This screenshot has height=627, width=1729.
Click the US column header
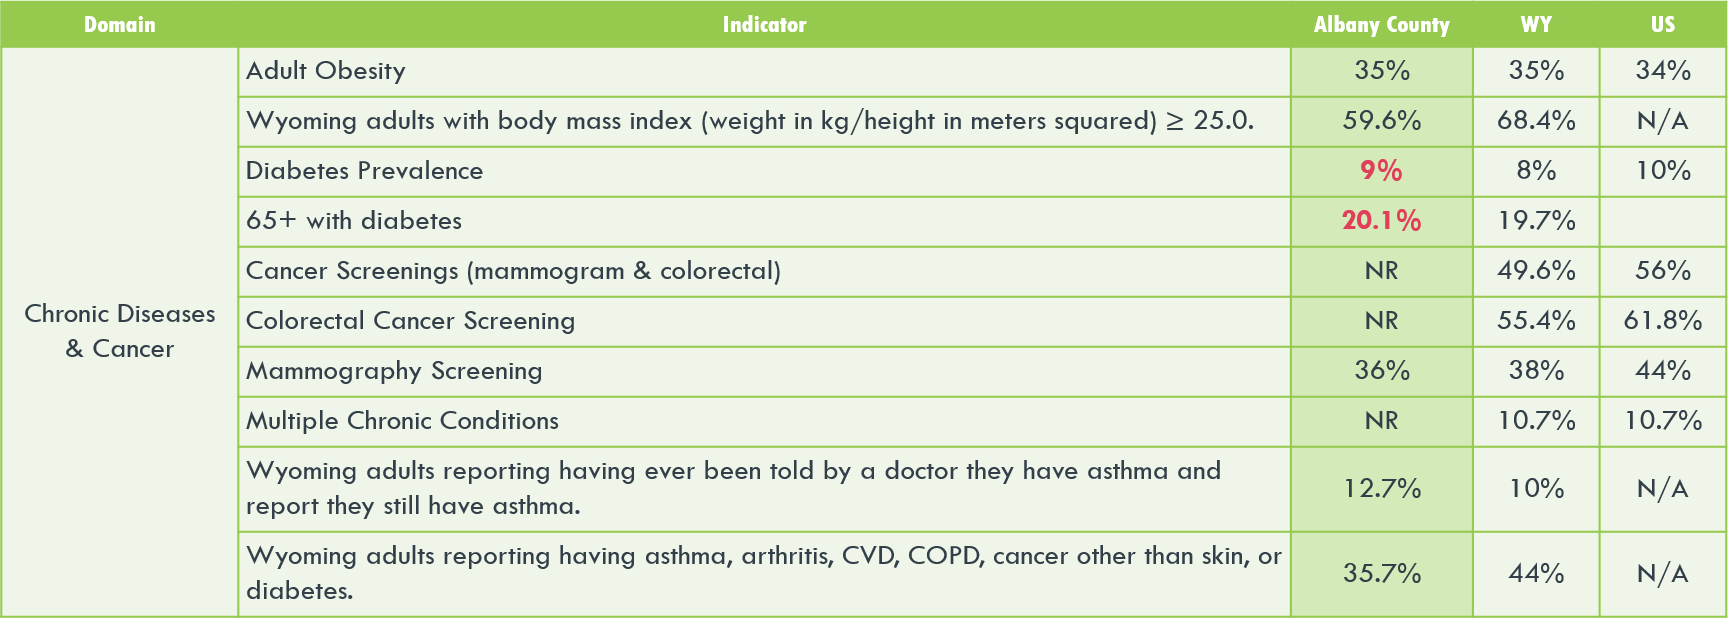1663,25
